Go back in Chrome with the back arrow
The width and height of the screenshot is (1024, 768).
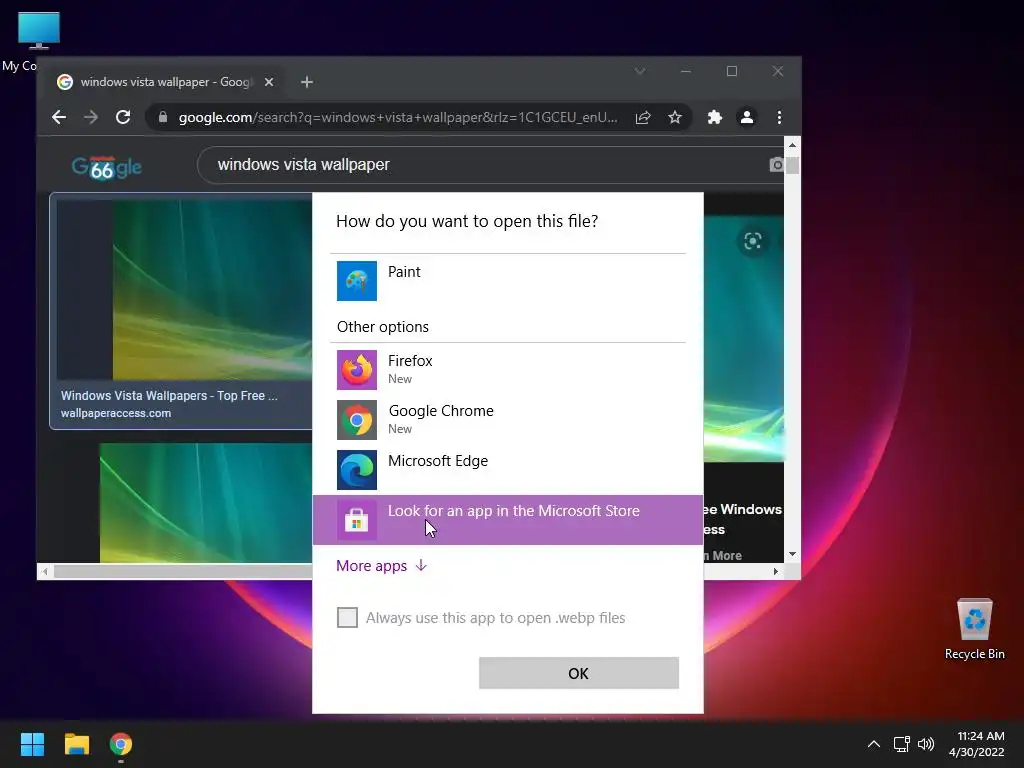59,117
